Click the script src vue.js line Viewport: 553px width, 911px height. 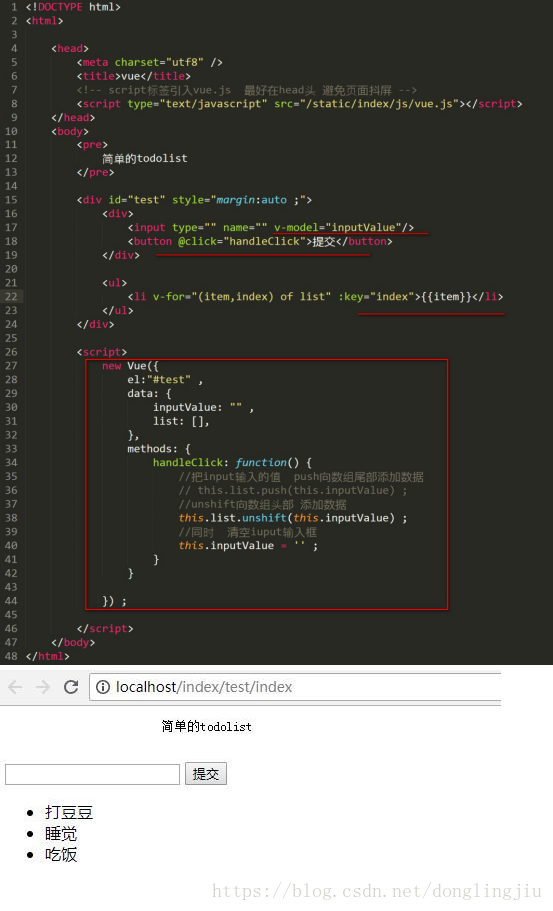pyautogui.click(x=300, y=104)
